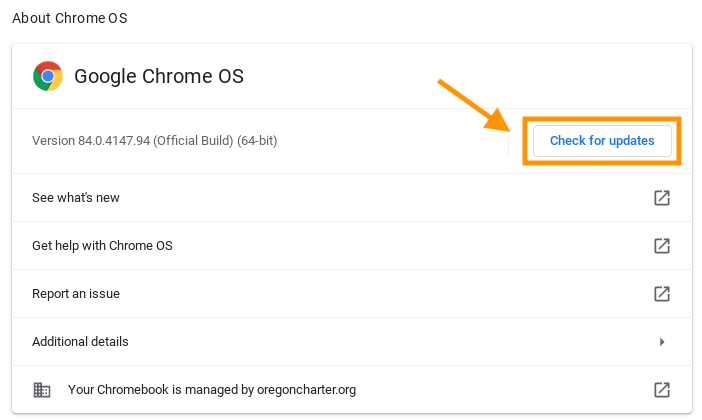Click the About Chrome OS page heading

point(69,18)
